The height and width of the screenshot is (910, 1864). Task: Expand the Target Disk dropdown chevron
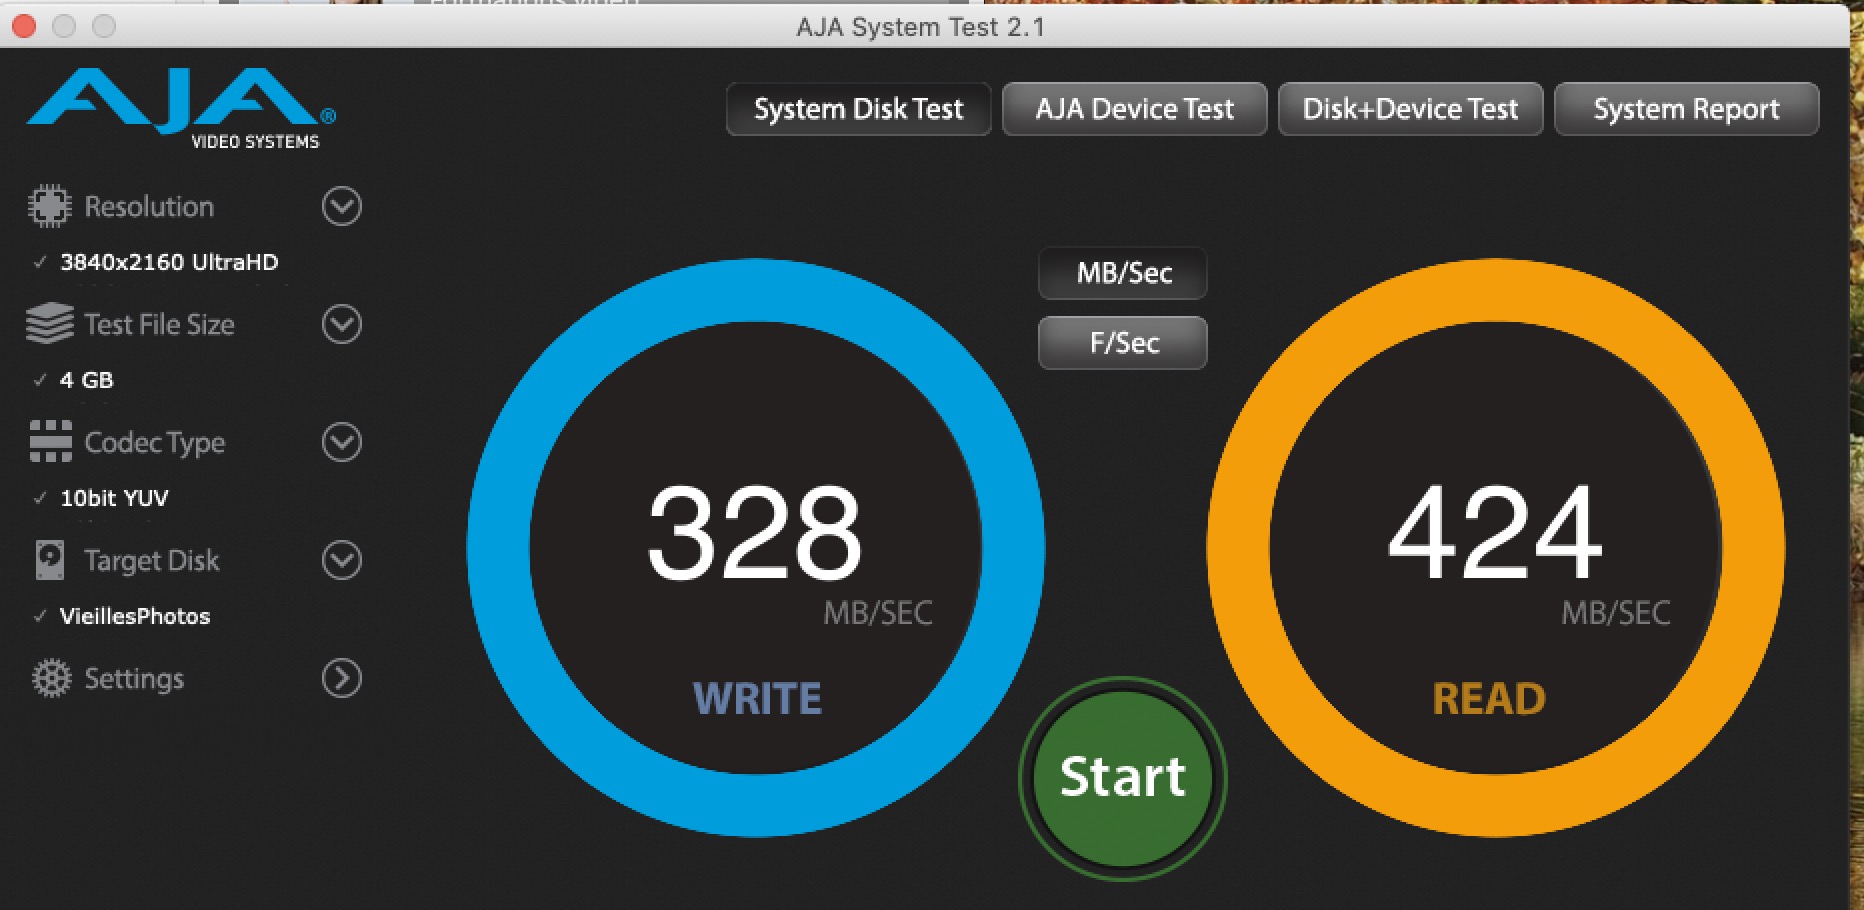(342, 560)
